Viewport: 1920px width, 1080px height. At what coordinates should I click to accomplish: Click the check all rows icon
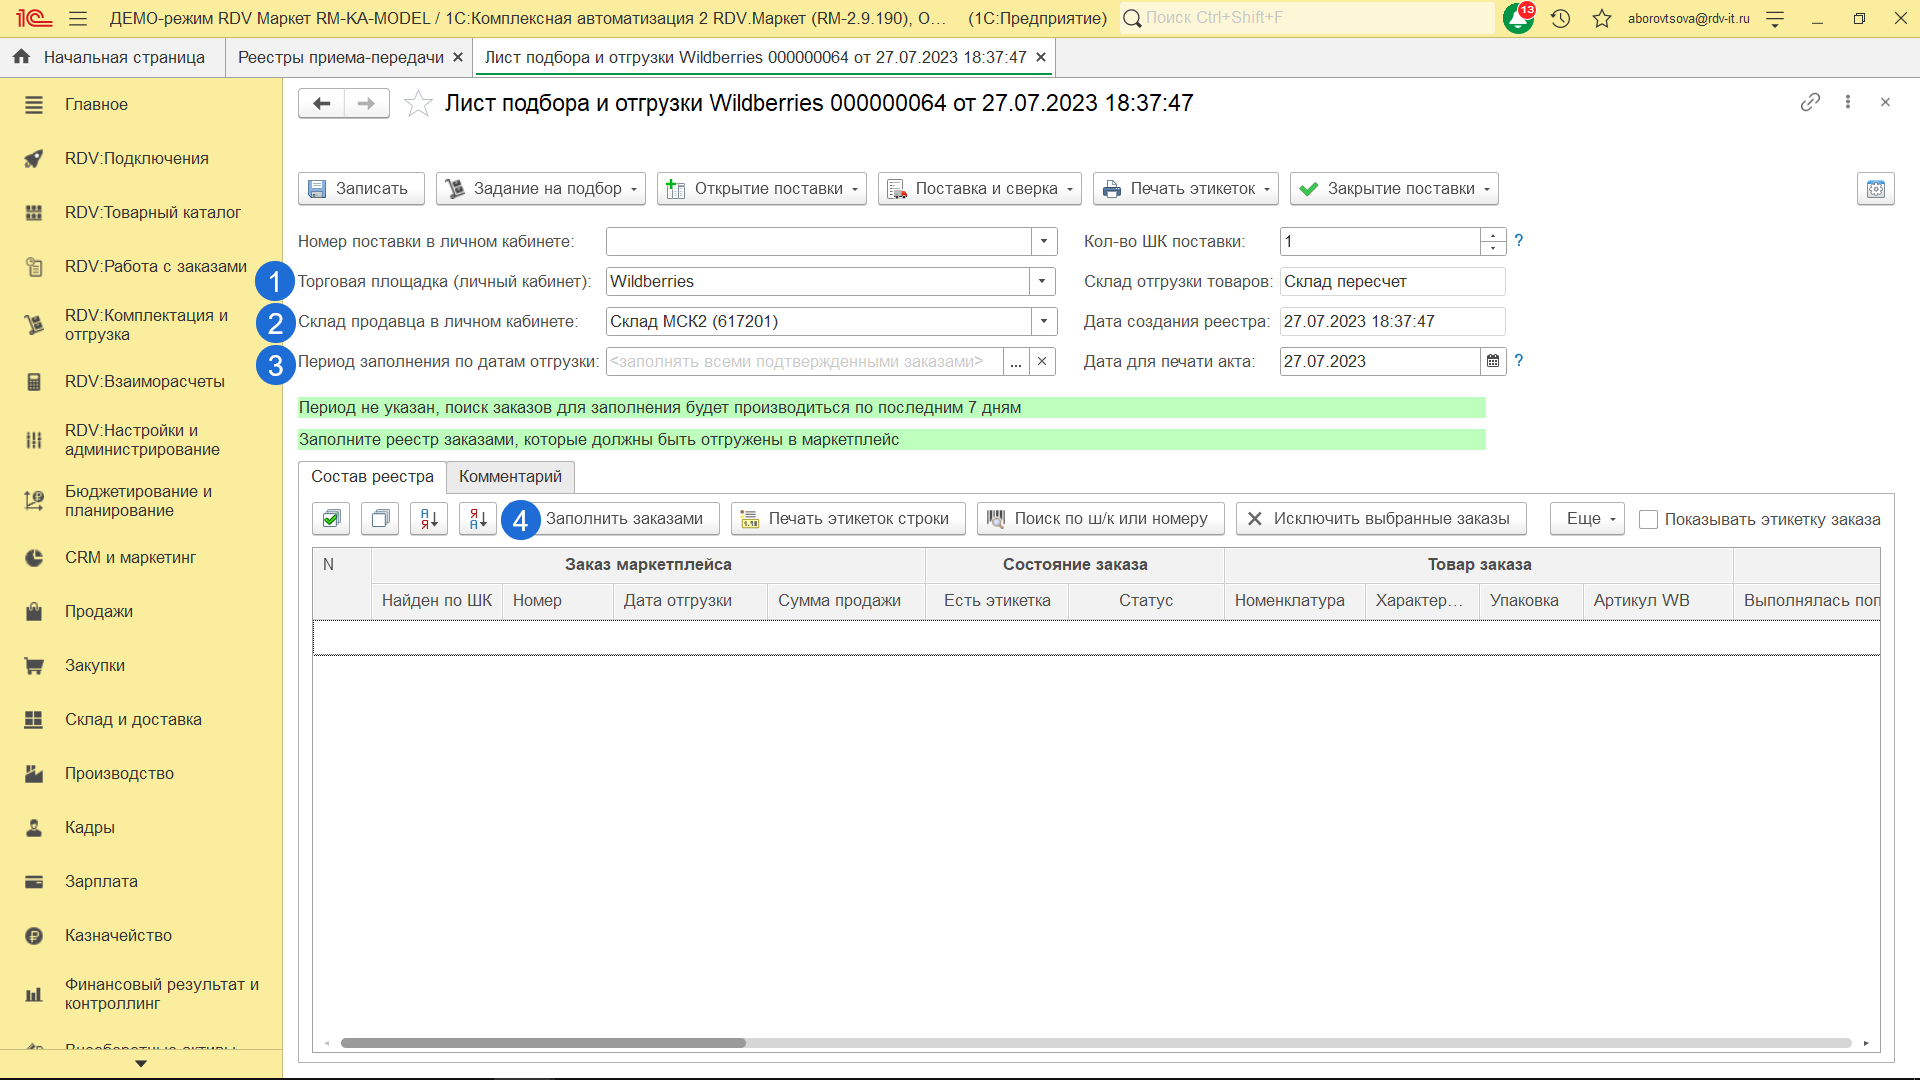click(331, 518)
